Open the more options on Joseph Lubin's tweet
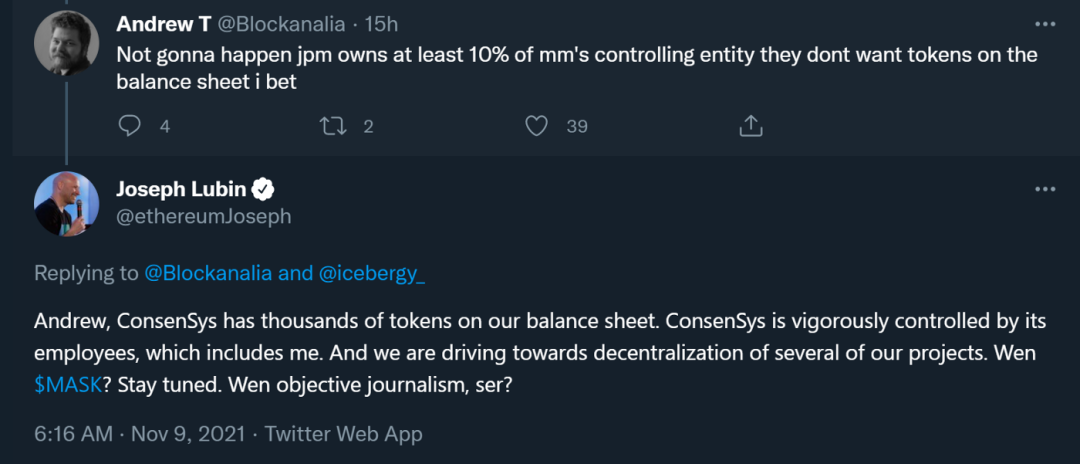The width and height of the screenshot is (1080, 464). [1045, 189]
